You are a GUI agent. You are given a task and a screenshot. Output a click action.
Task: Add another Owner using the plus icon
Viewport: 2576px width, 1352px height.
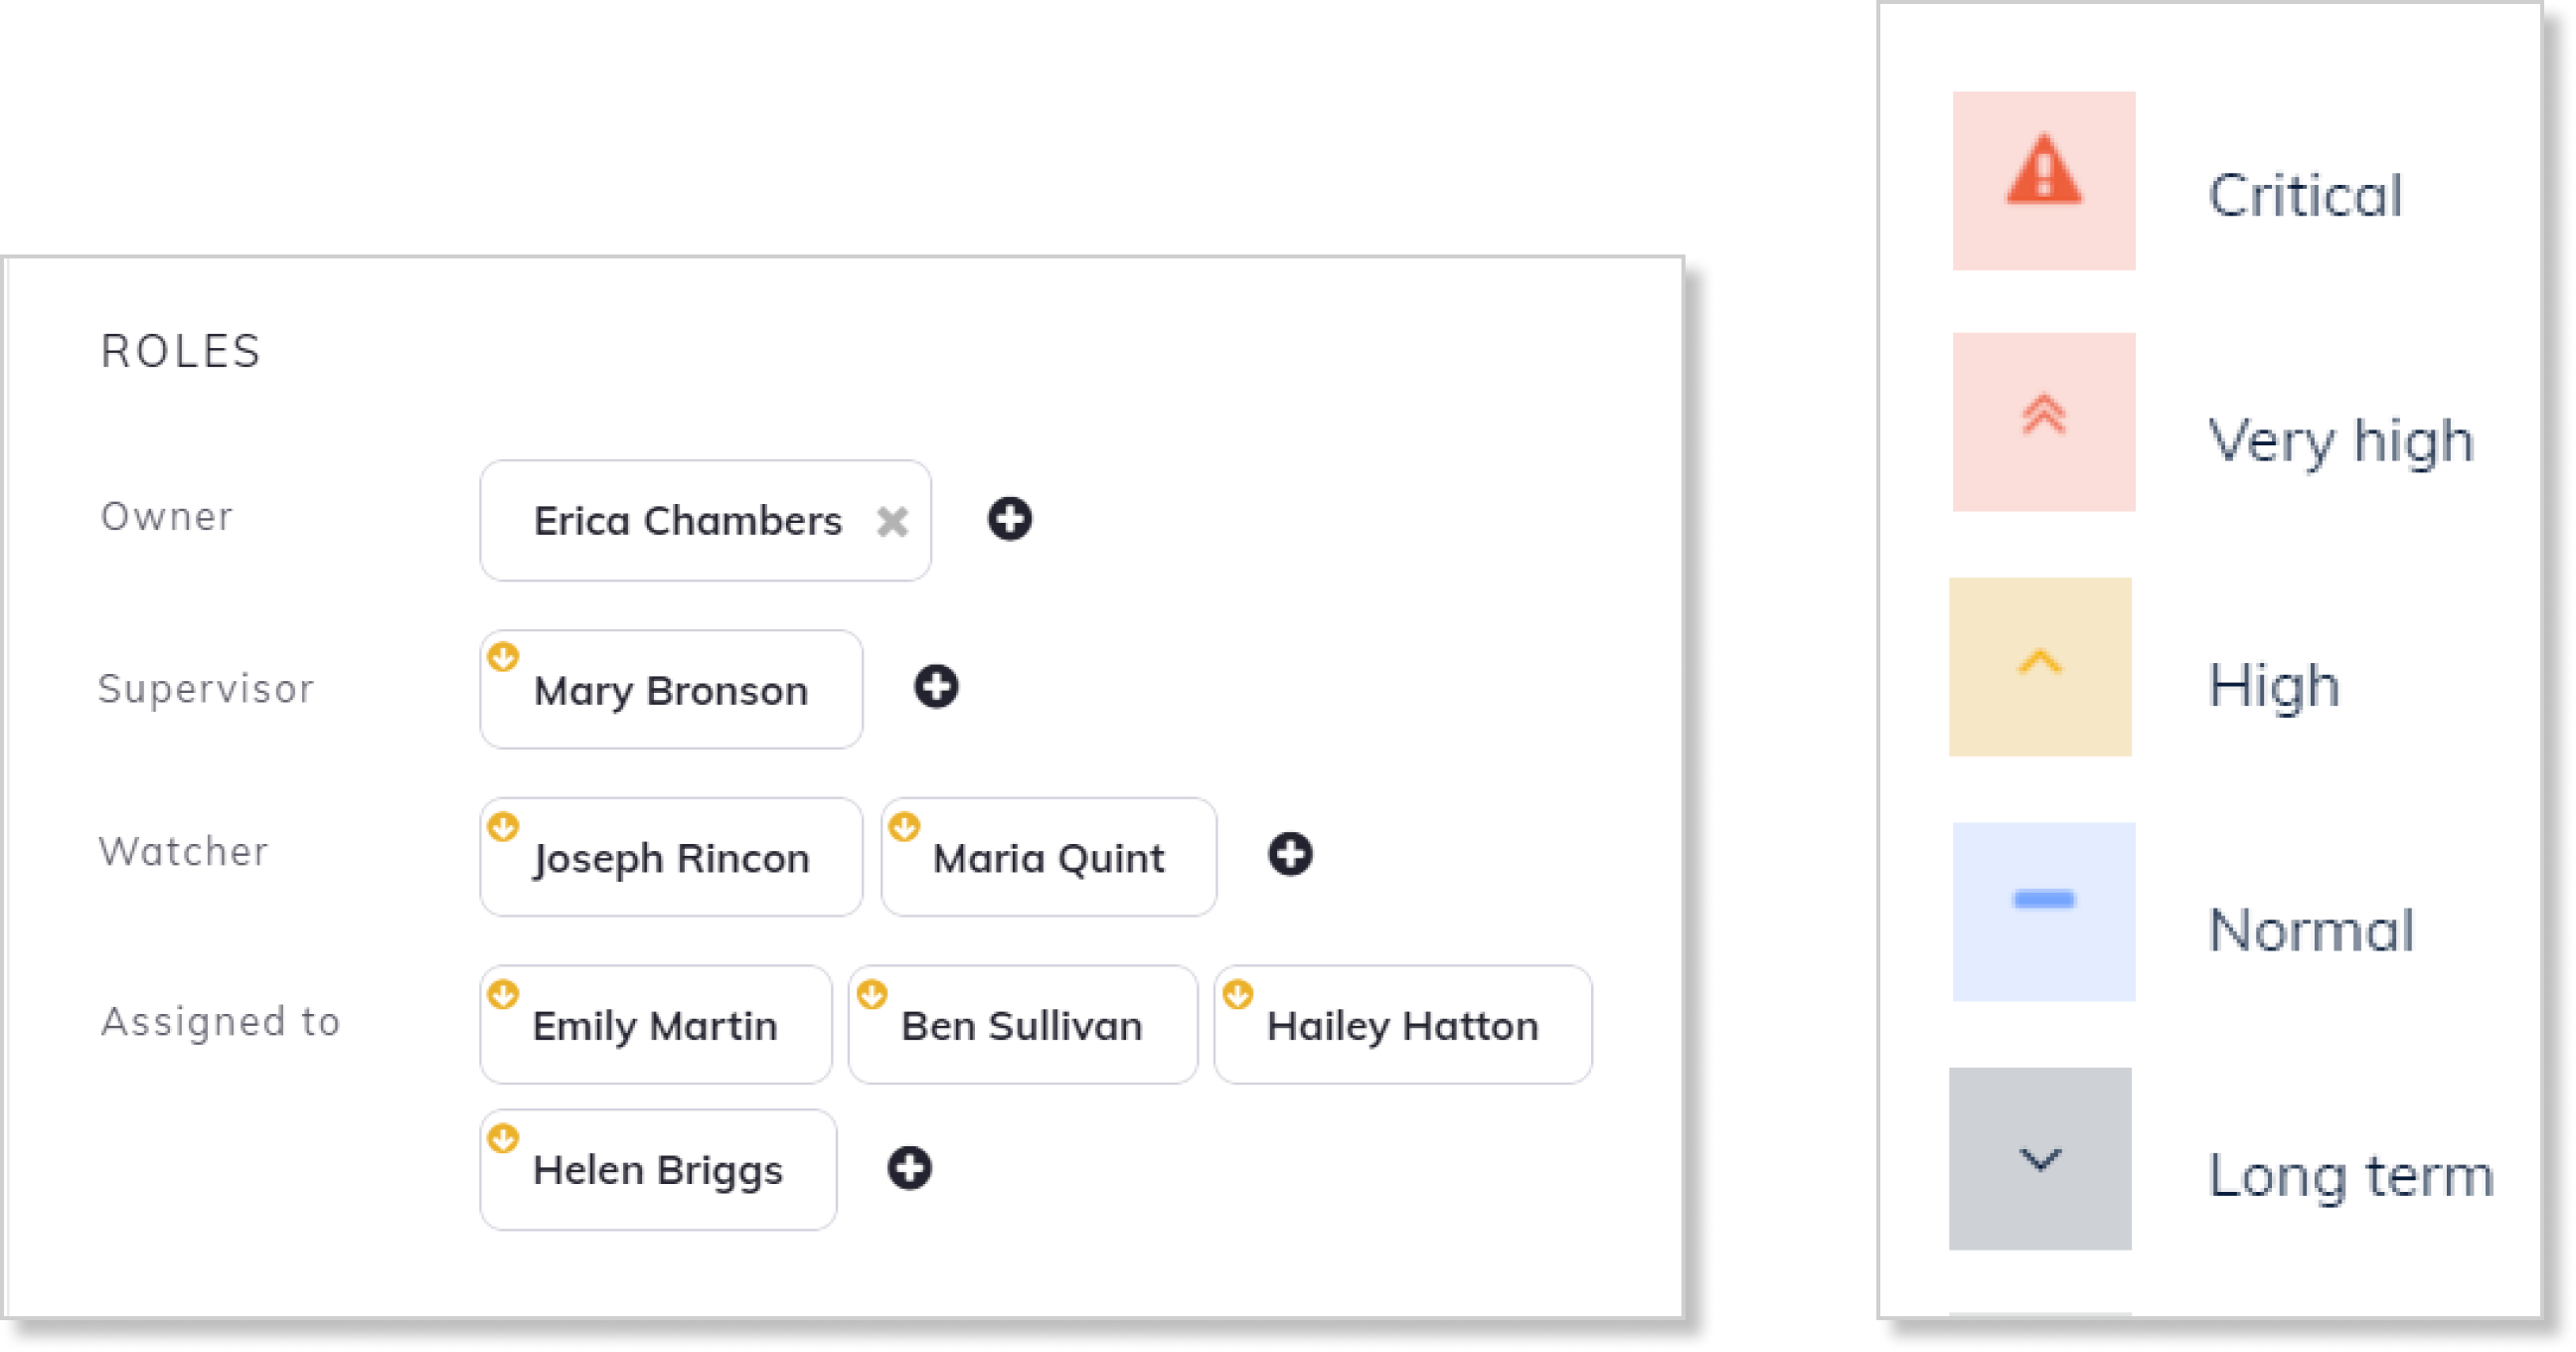[1012, 520]
